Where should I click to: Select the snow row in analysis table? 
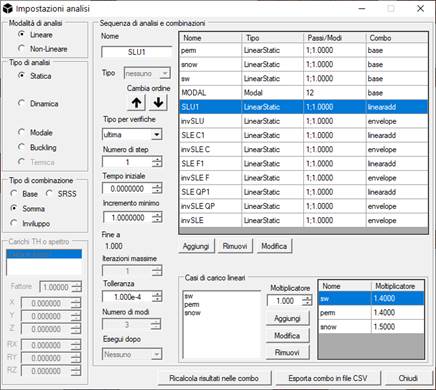pyautogui.click(x=304, y=64)
